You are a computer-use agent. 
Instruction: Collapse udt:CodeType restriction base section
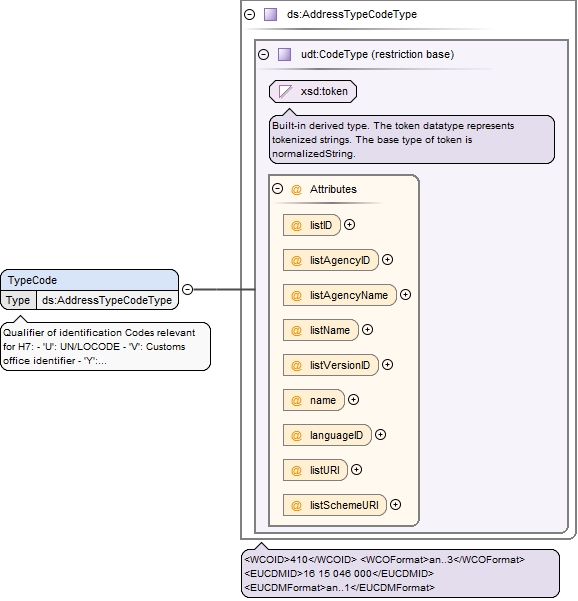tap(263, 54)
